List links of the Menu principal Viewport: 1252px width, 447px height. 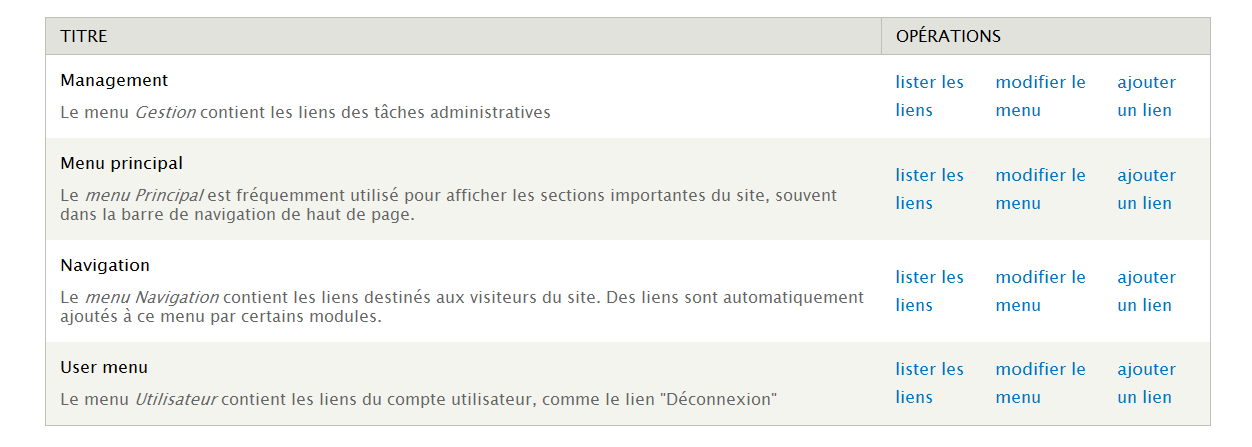[929, 176]
